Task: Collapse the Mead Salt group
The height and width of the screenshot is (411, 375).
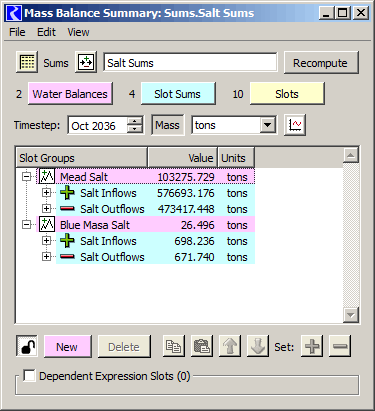Action: tap(26, 177)
